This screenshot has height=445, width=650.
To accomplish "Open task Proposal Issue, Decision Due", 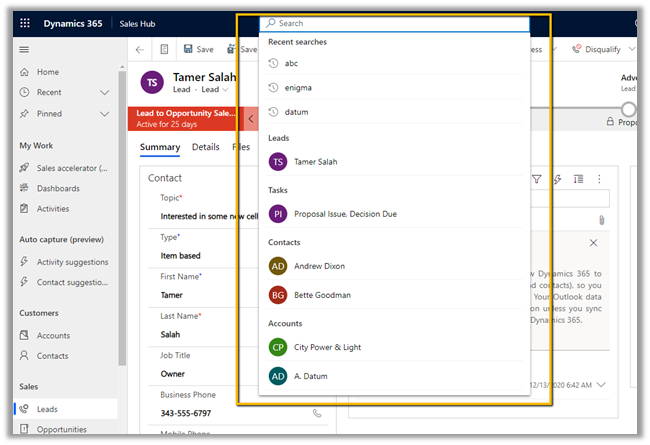I will [394, 214].
